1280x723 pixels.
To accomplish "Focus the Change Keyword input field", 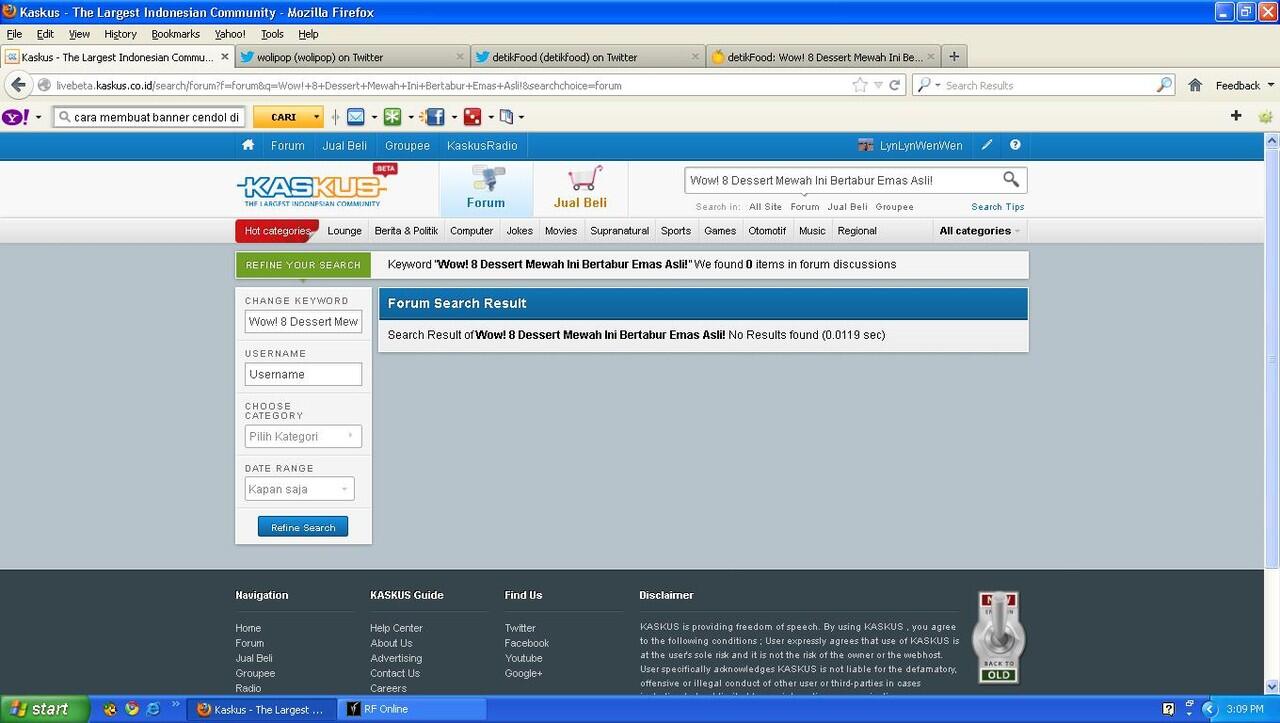I will pos(303,321).
